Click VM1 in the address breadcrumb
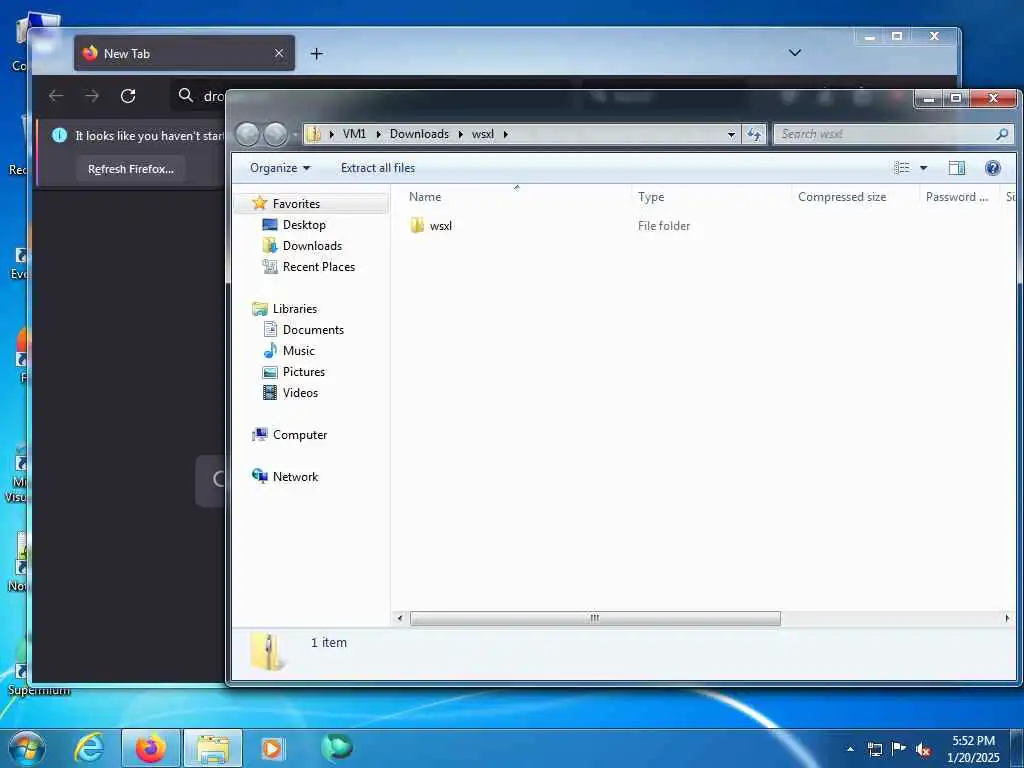 tap(354, 134)
